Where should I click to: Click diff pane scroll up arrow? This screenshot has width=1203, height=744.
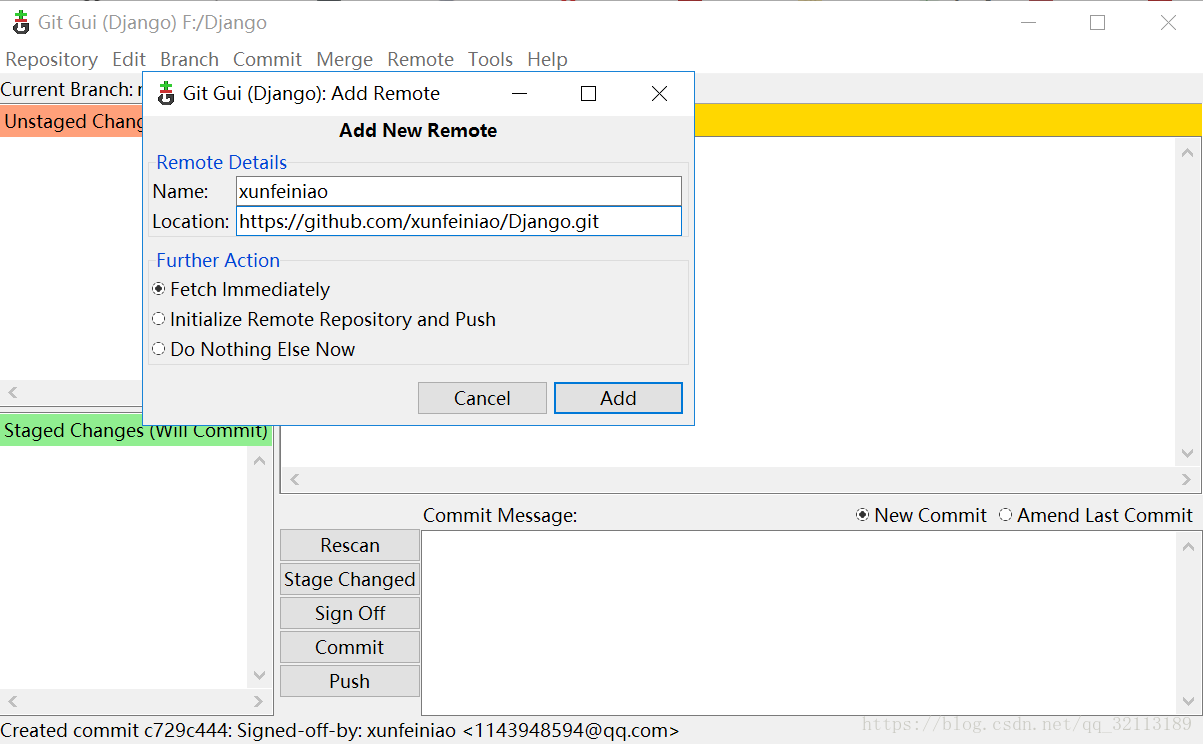click(1188, 153)
